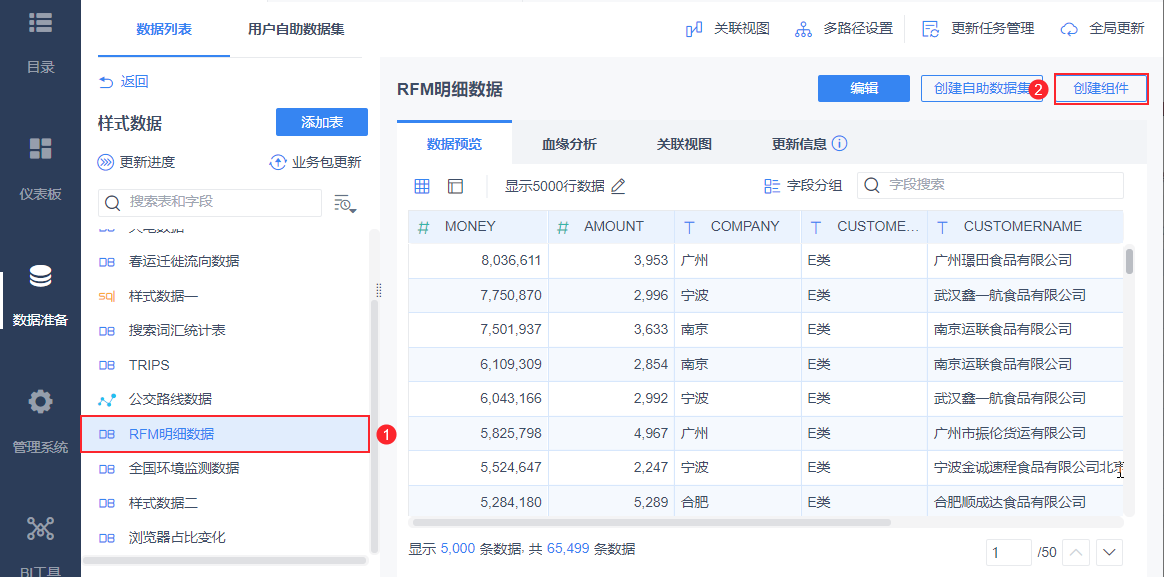Image resolution: width=1164 pixels, height=577 pixels.
Task: Click the 字段分组 icon
Action: coord(772,186)
